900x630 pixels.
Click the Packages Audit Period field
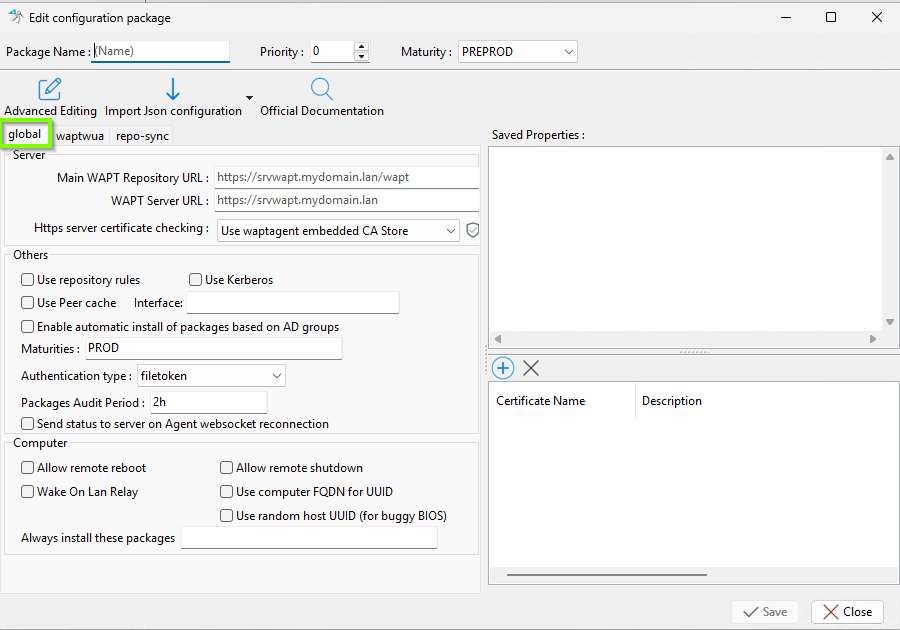pos(209,402)
